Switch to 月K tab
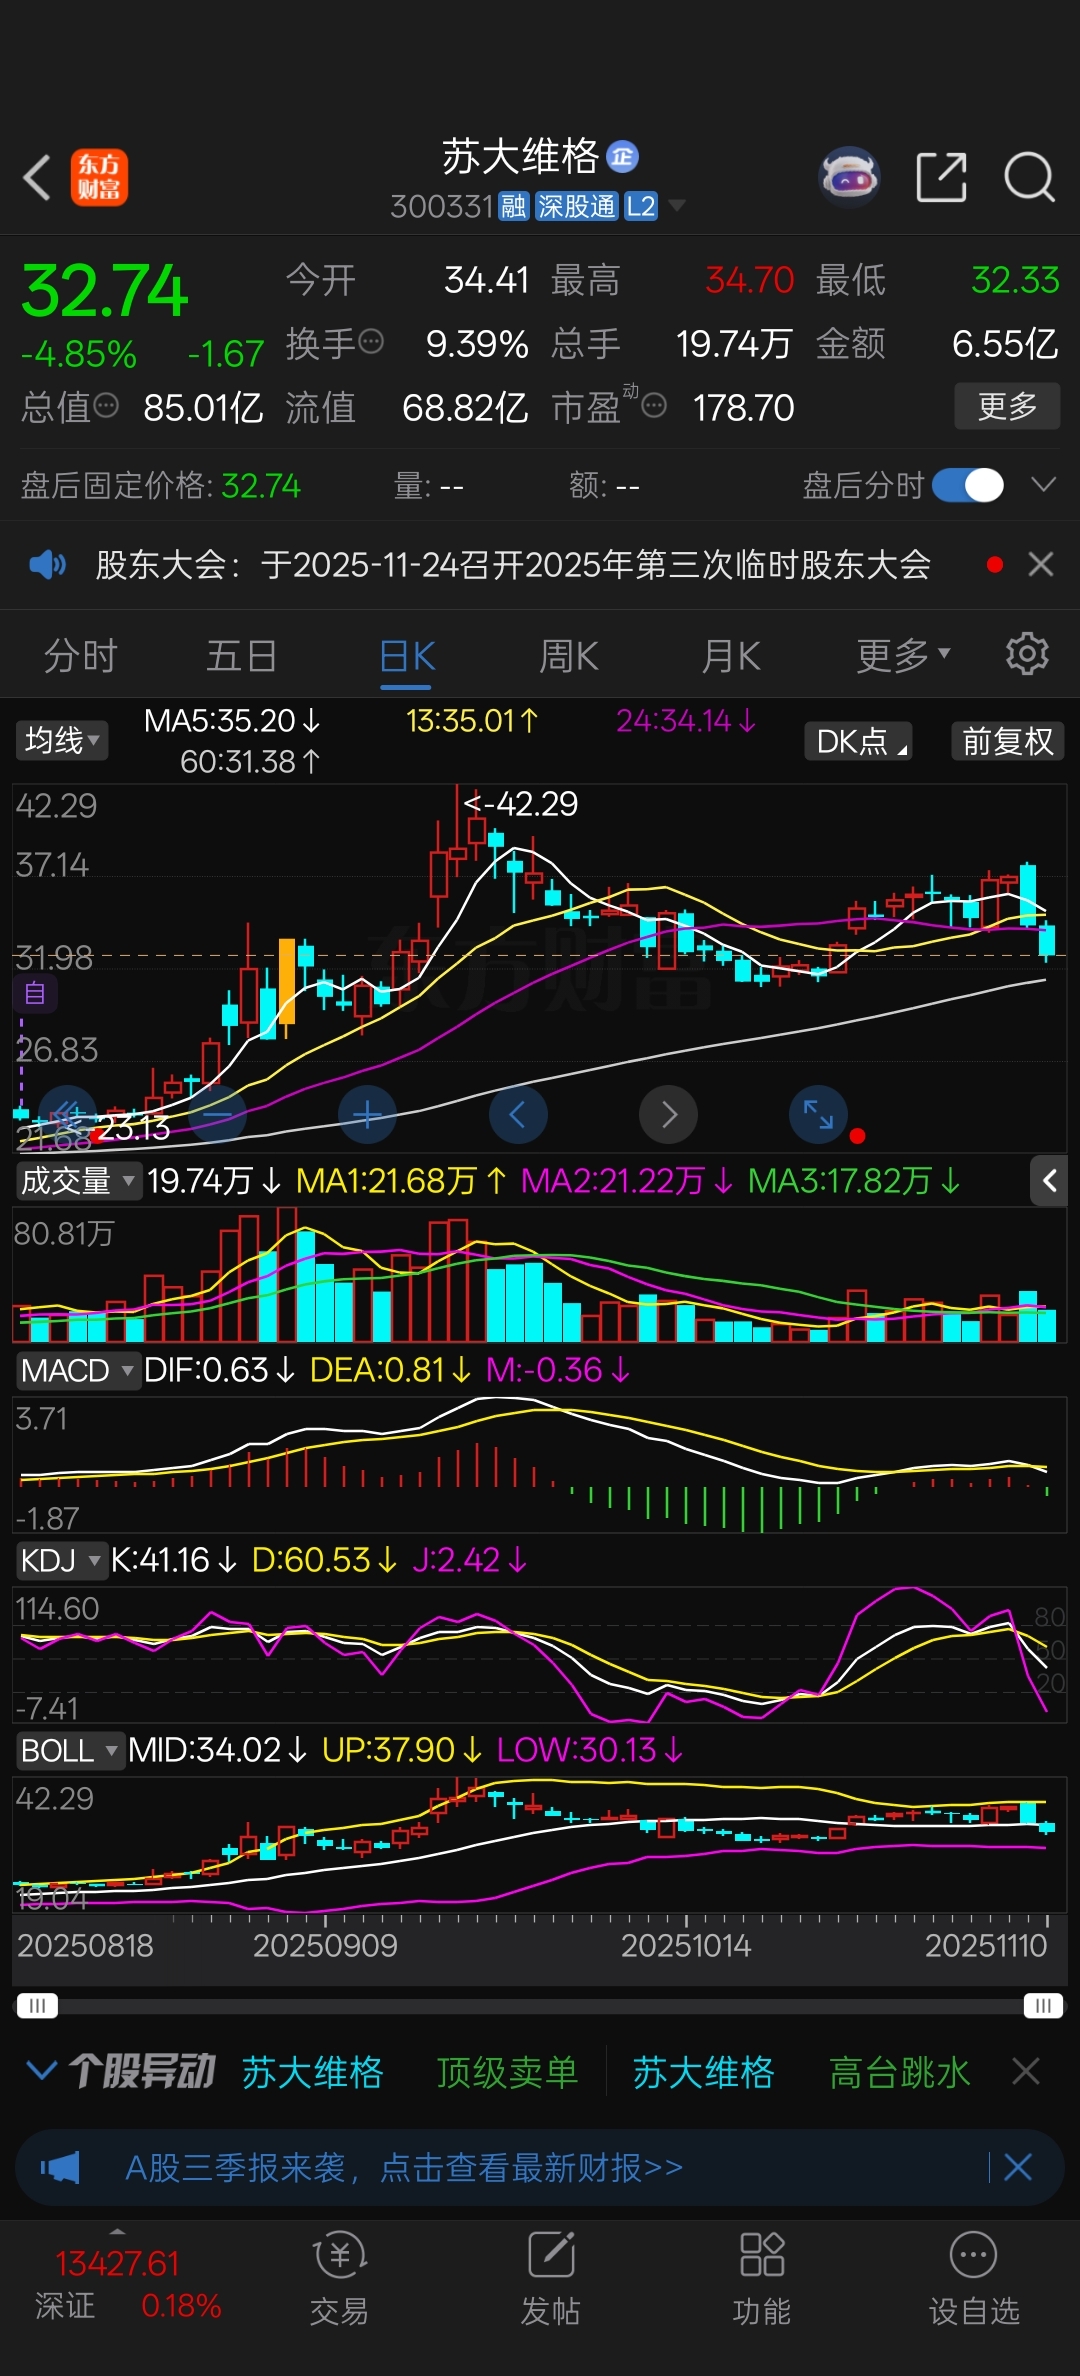This screenshot has width=1080, height=2376. [x=731, y=656]
